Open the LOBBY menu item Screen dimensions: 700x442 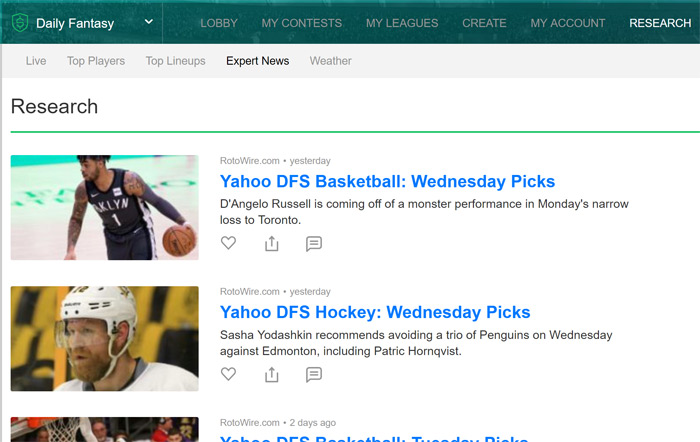pos(219,23)
